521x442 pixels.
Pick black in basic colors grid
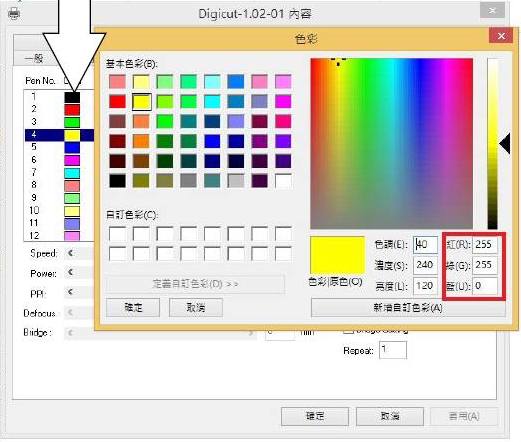(x=117, y=181)
